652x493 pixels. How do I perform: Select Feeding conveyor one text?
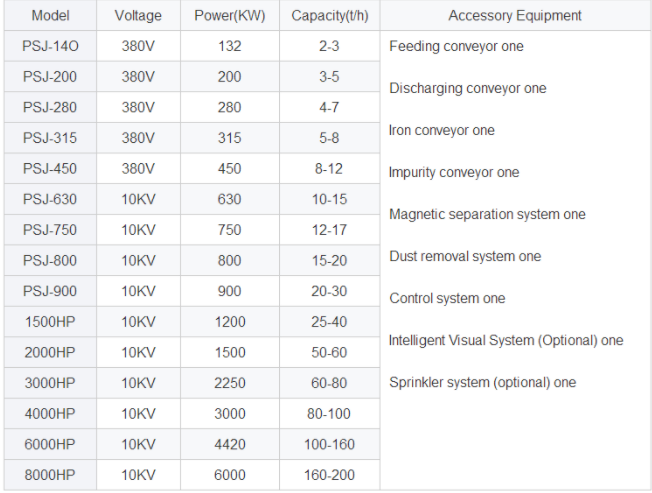click(x=456, y=46)
